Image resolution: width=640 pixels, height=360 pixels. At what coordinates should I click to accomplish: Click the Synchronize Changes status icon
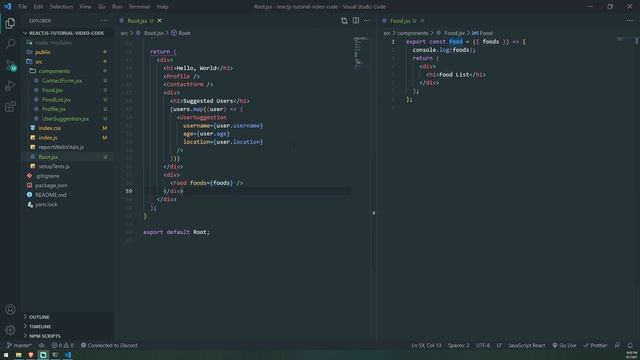tap(41, 345)
